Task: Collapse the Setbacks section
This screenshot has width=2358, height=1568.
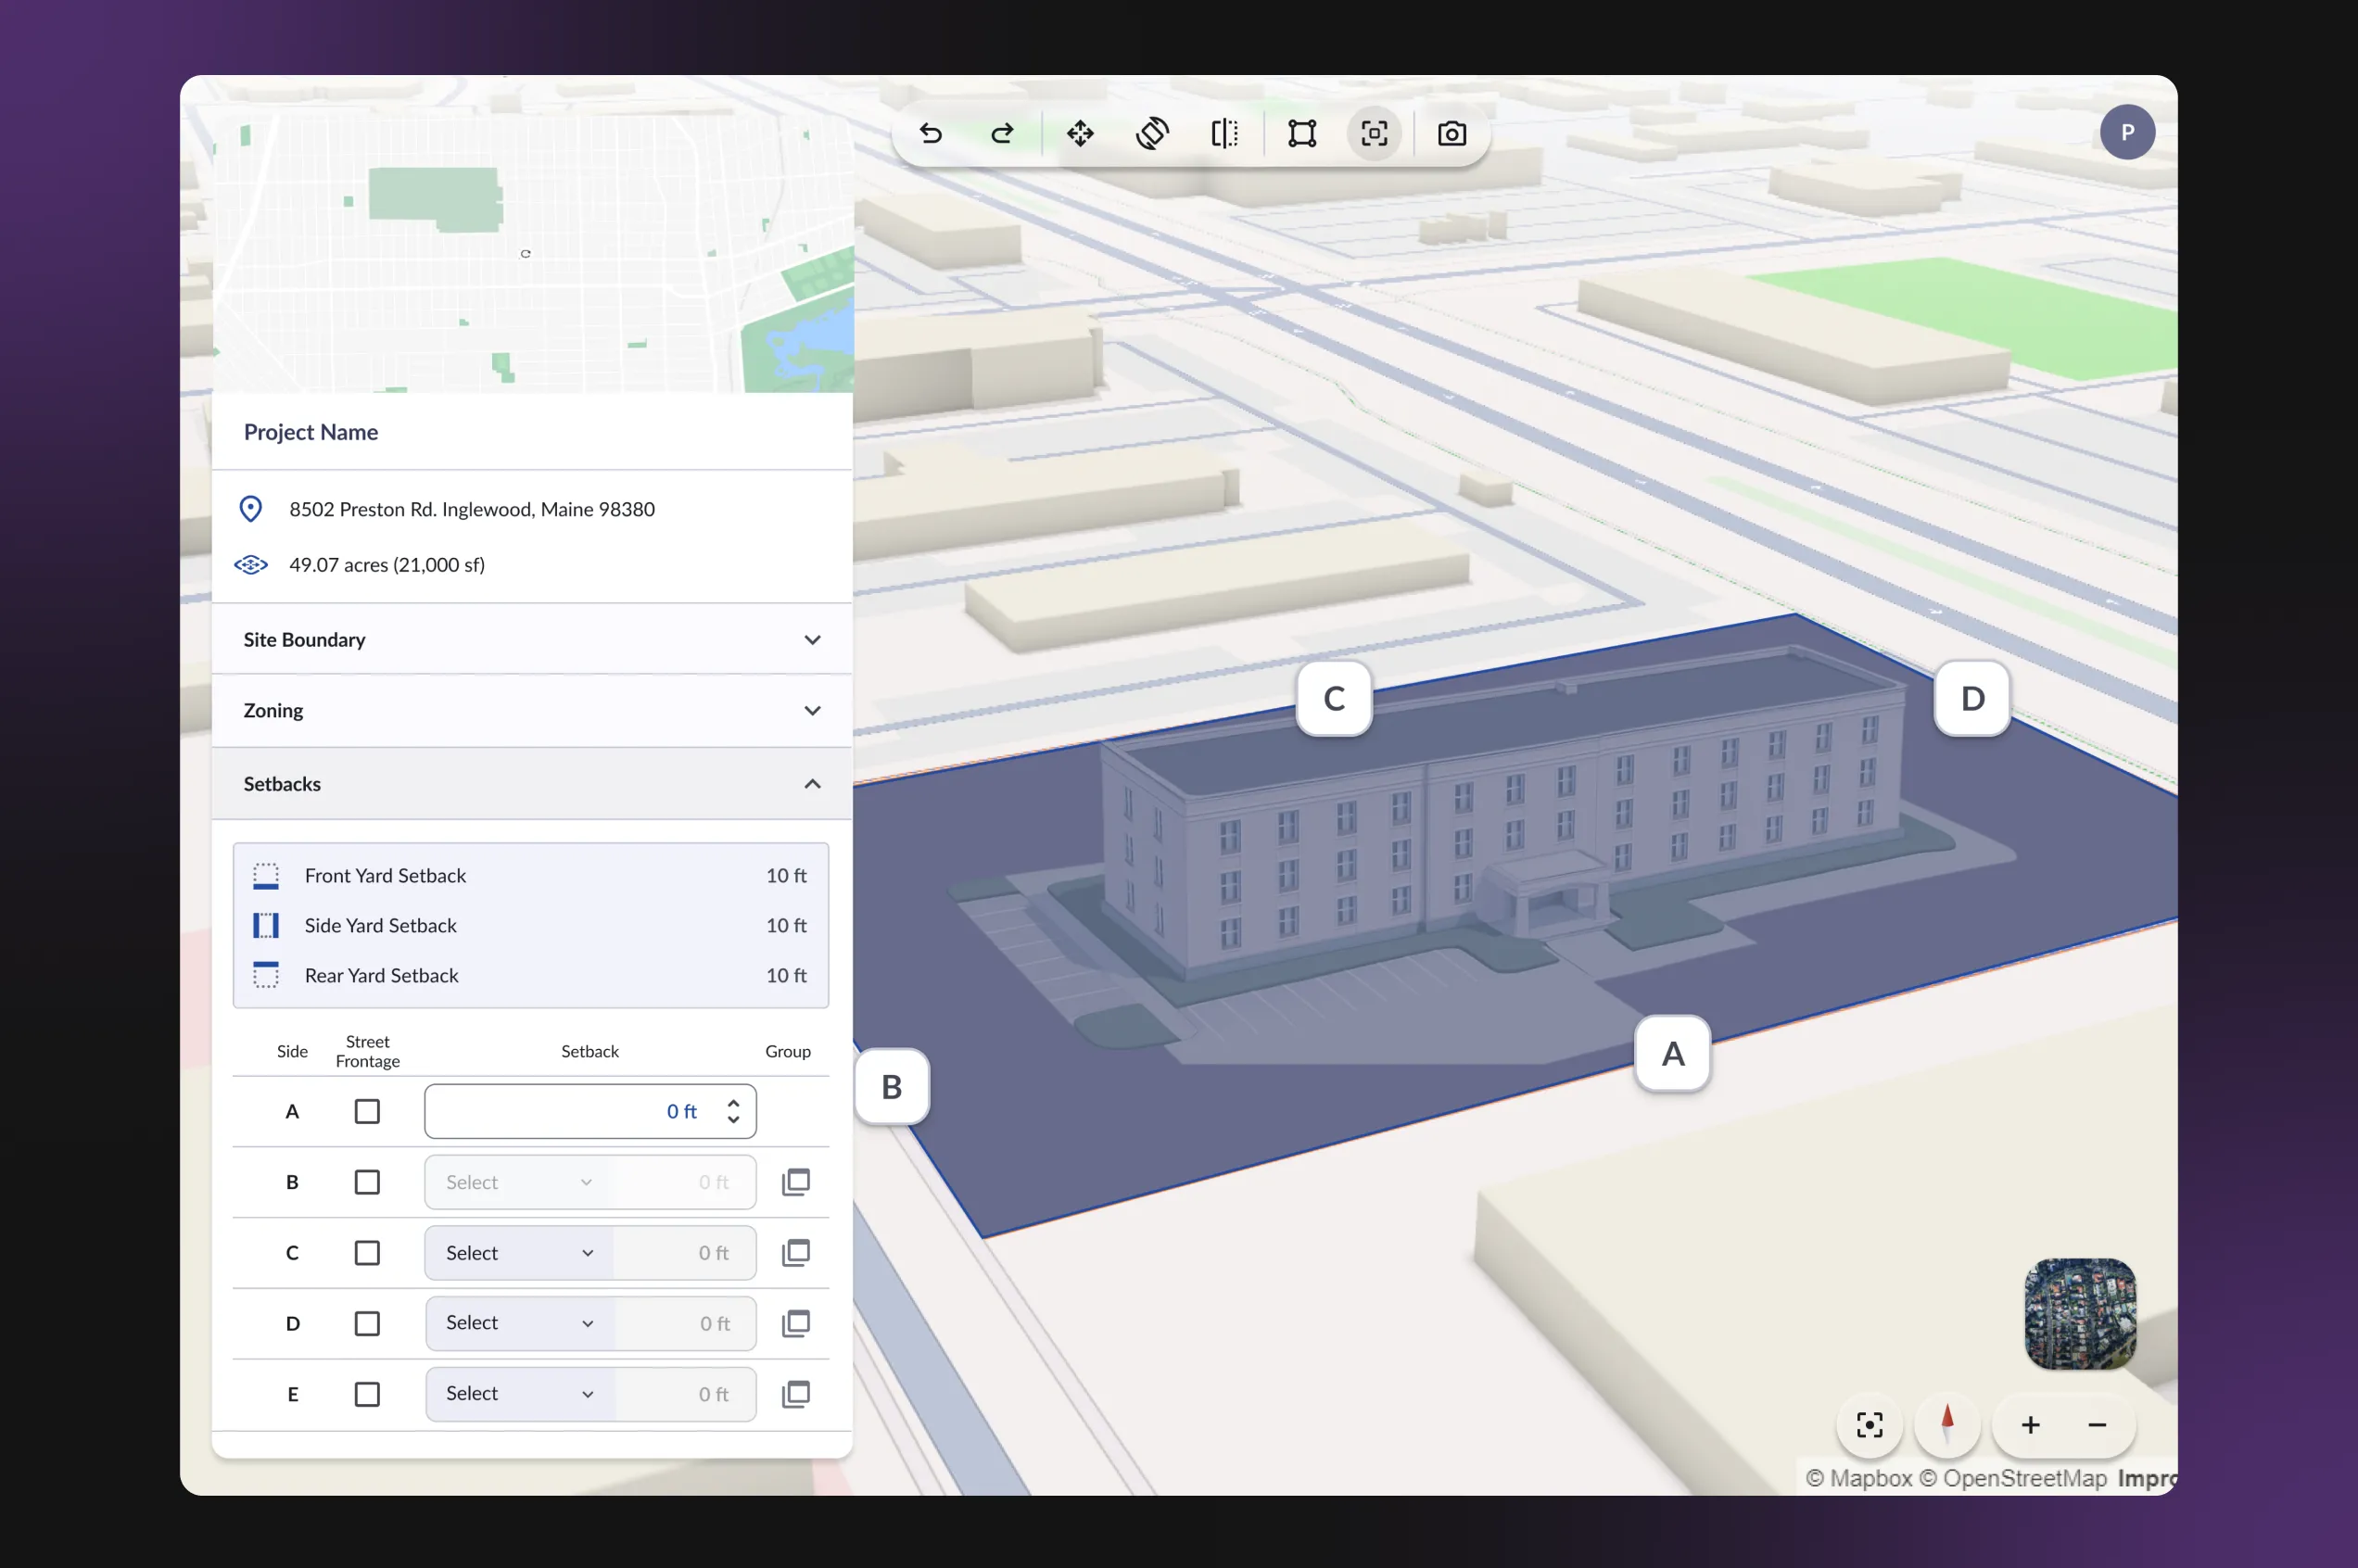Action: 812,784
